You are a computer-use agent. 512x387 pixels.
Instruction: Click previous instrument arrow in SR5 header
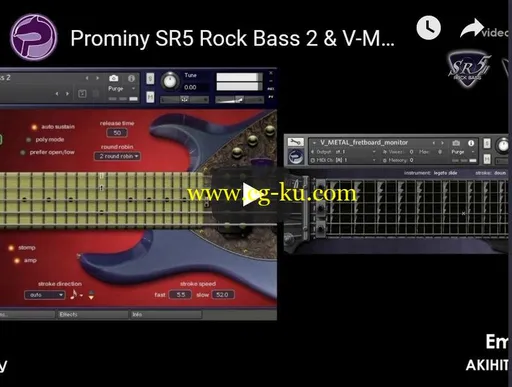(x=87, y=78)
